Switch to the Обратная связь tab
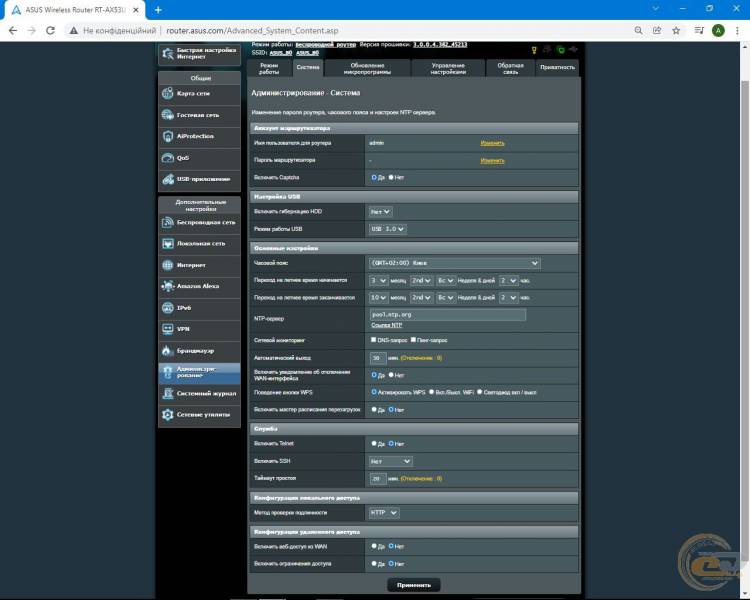Screen dimensions: 750x600 (x=510, y=68)
